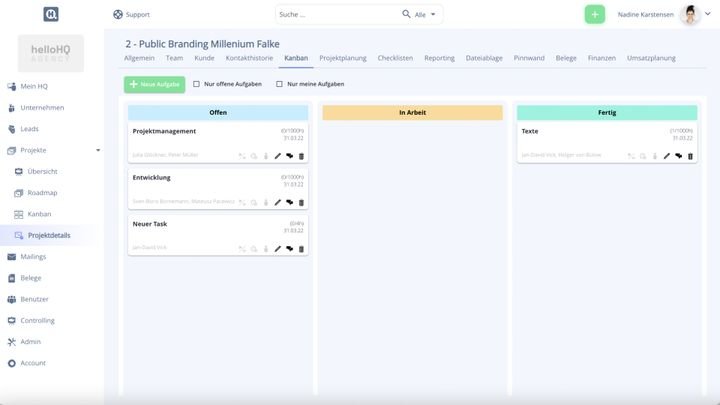Tick the 'Nur meine Aufgaben' checkbox
The height and width of the screenshot is (405, 720).
(281, 84)
